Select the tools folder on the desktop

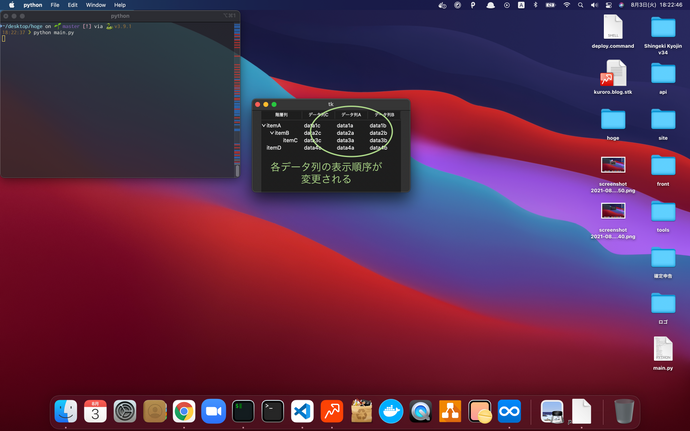coord(663,216)
